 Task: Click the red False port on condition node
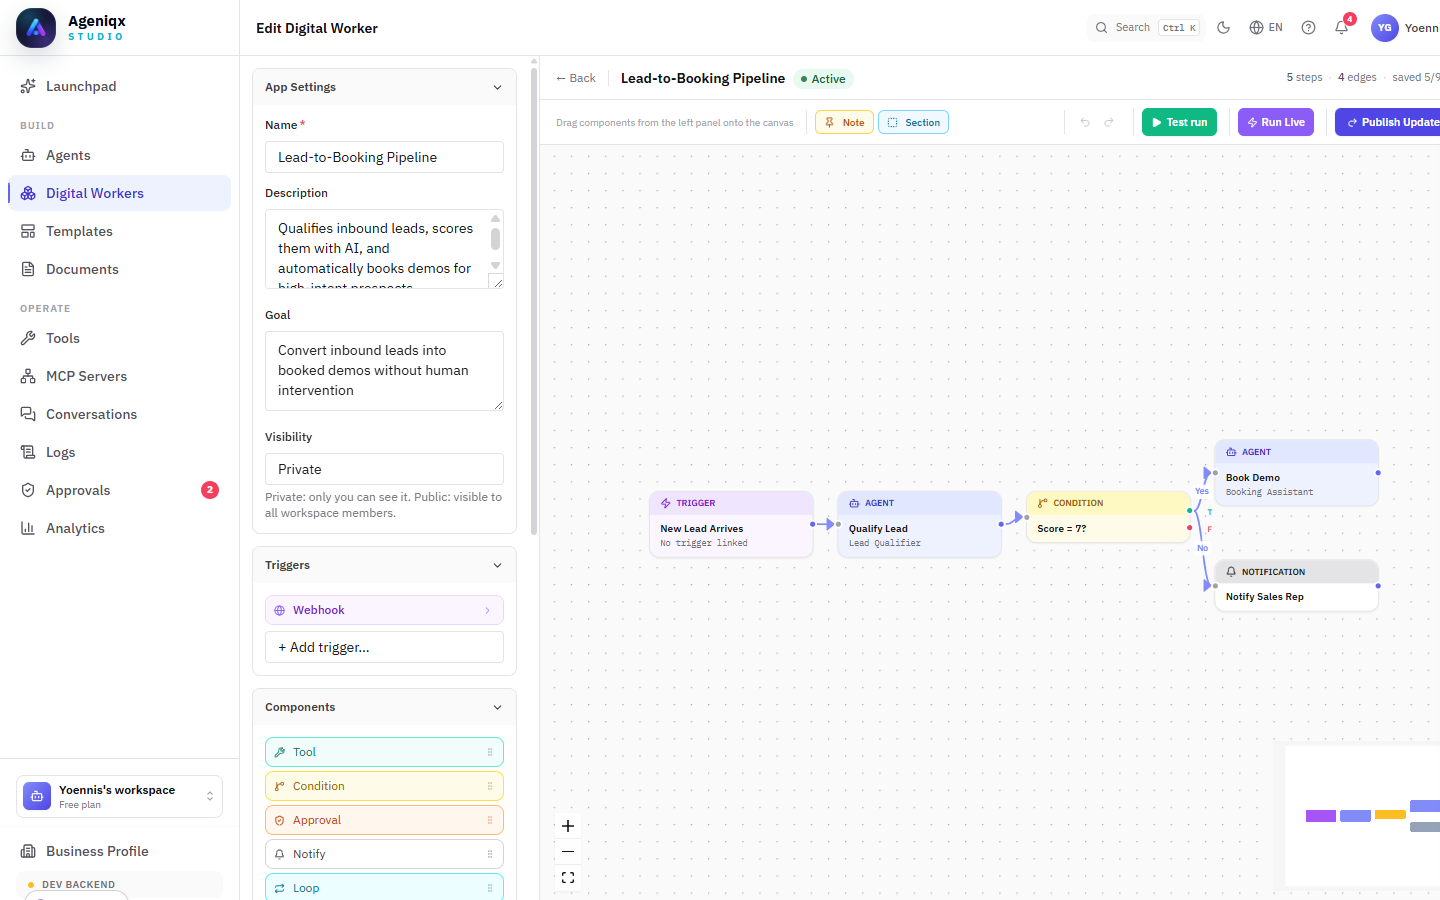[1189, 528]
